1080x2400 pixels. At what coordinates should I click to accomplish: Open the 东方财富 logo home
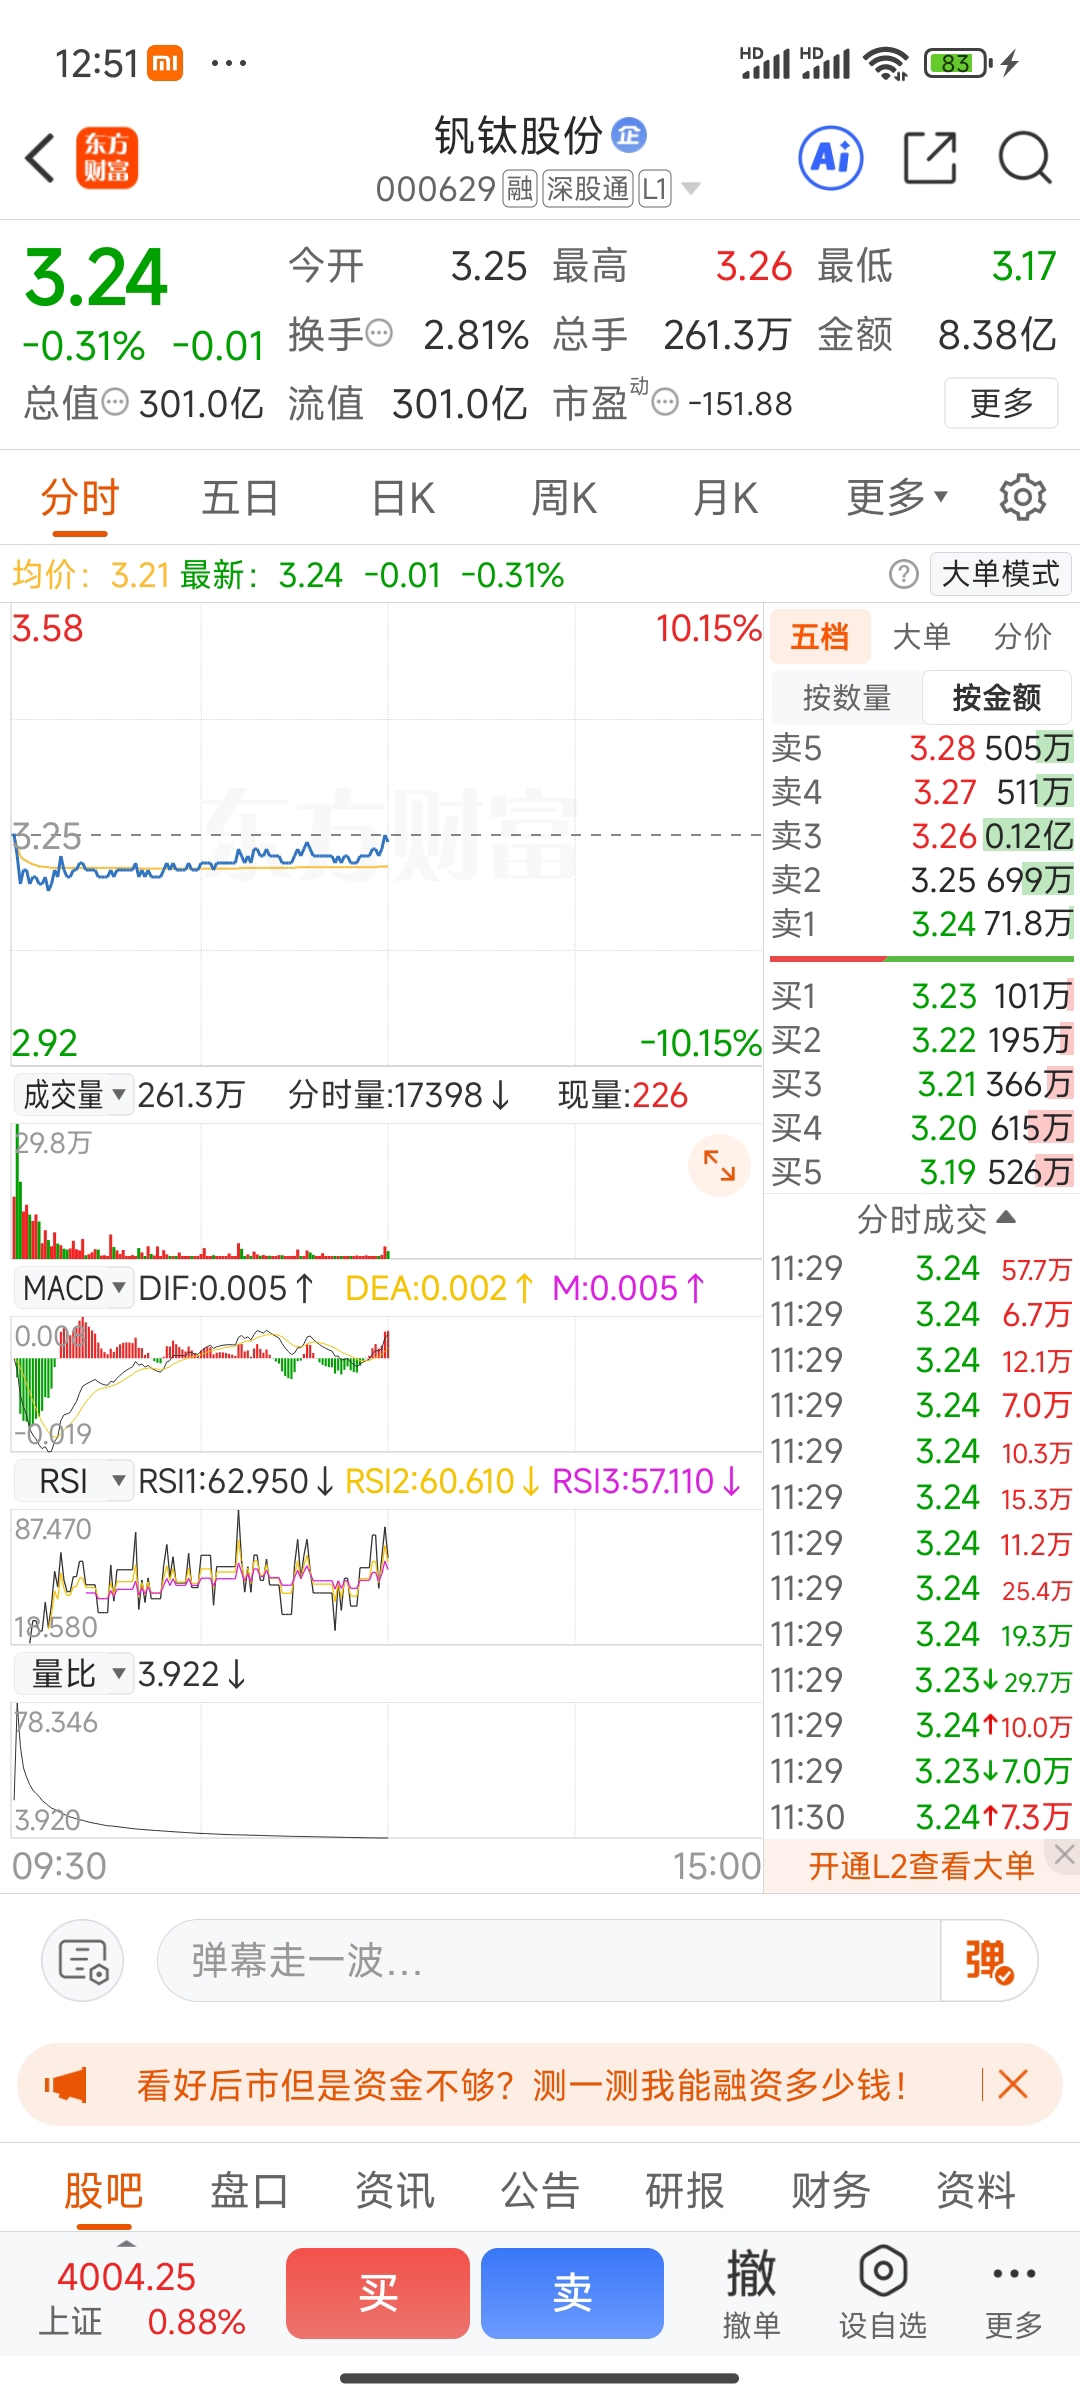pyautogui.click(x=107, y=158)
